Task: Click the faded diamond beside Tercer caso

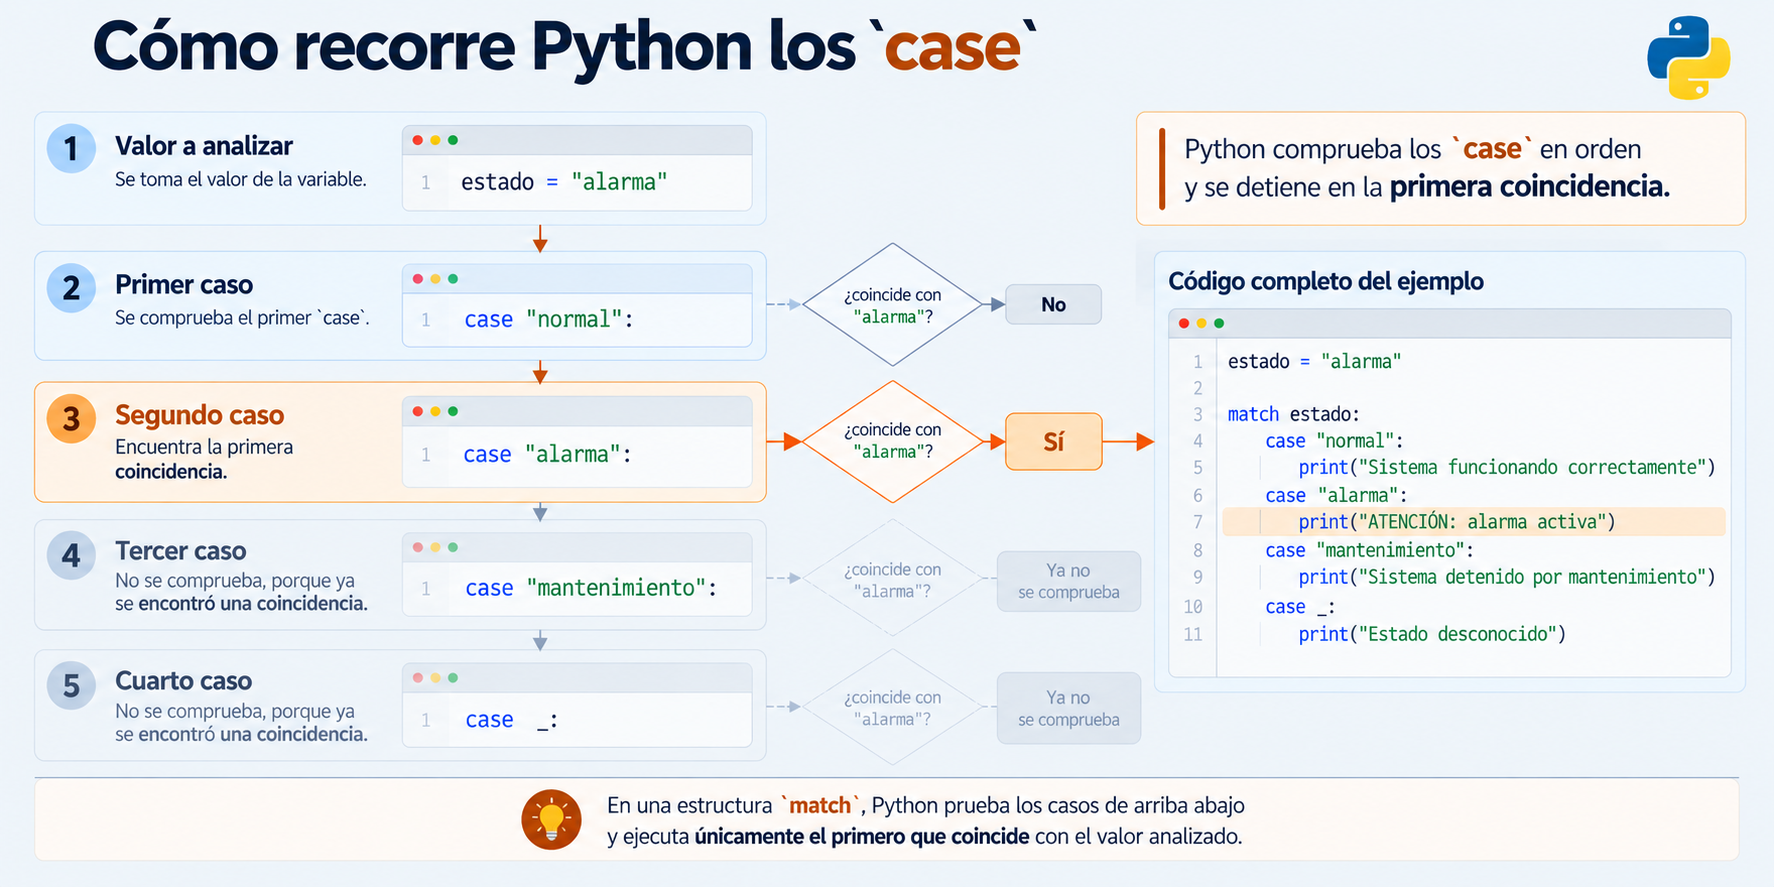Action: 893,578
